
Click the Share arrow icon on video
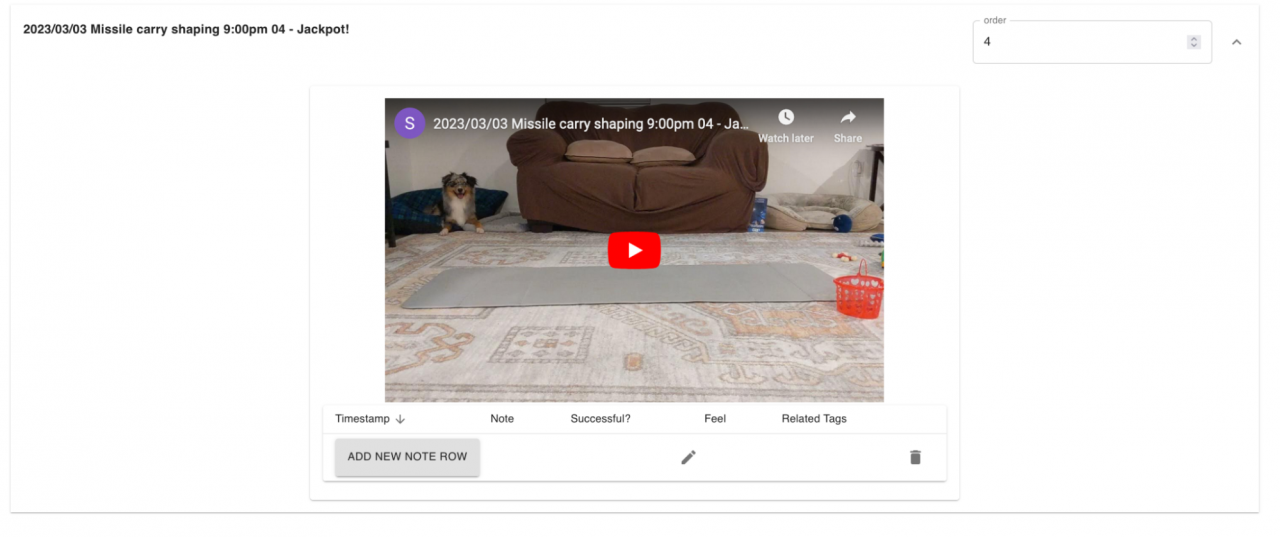pyautogui.click(x=848, y=117)
